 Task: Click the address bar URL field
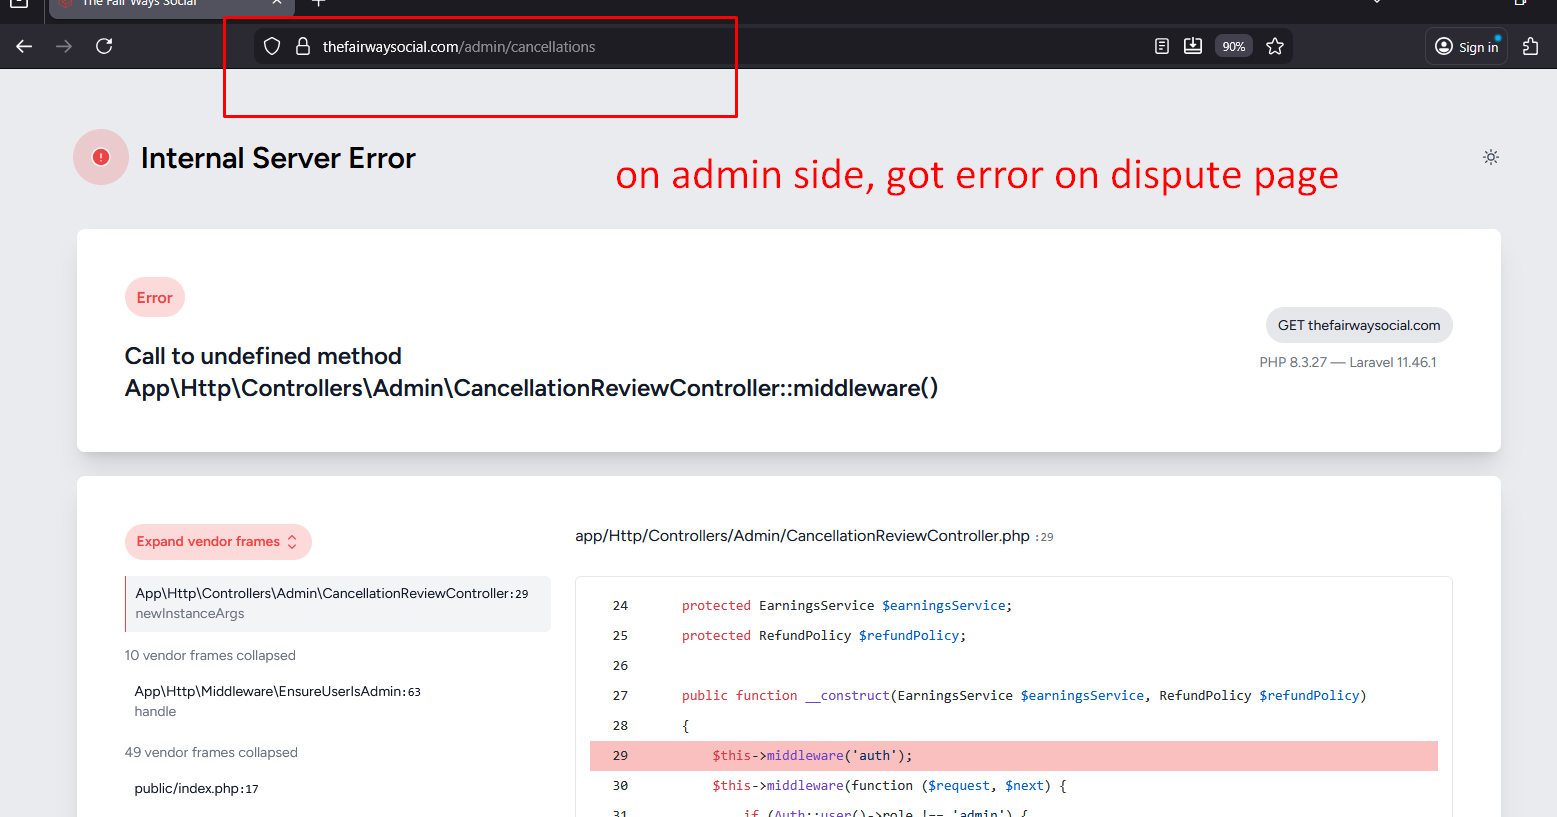600,47
